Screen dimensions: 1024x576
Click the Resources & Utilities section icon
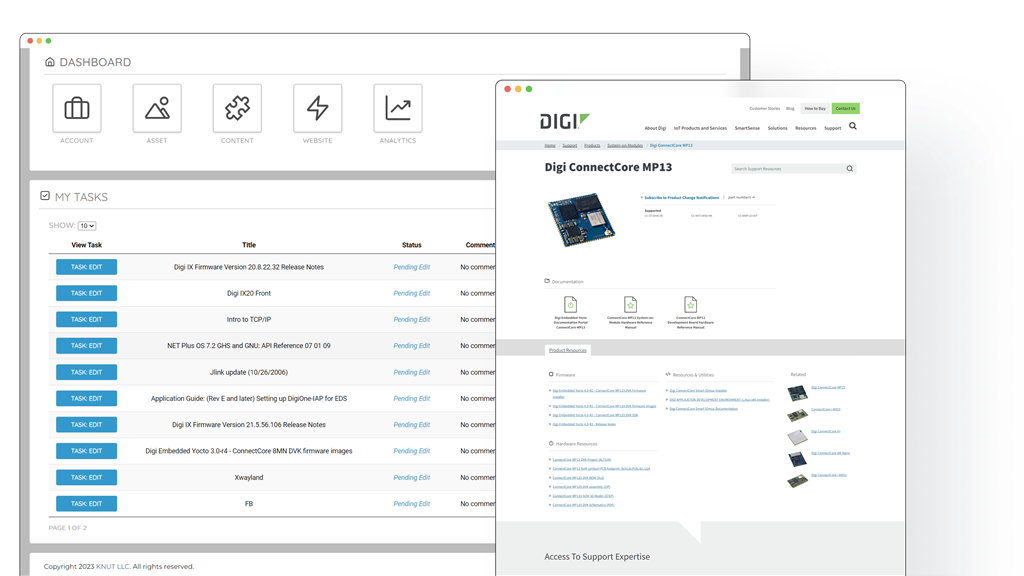(x=668, y=374)
